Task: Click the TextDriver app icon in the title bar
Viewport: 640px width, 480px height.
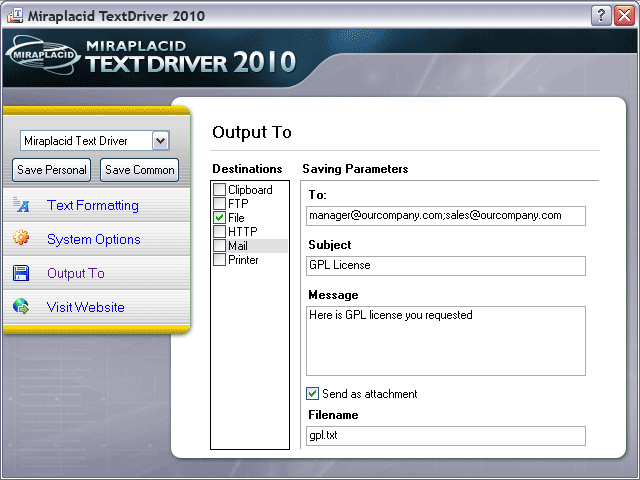Action: coord(15,16)
